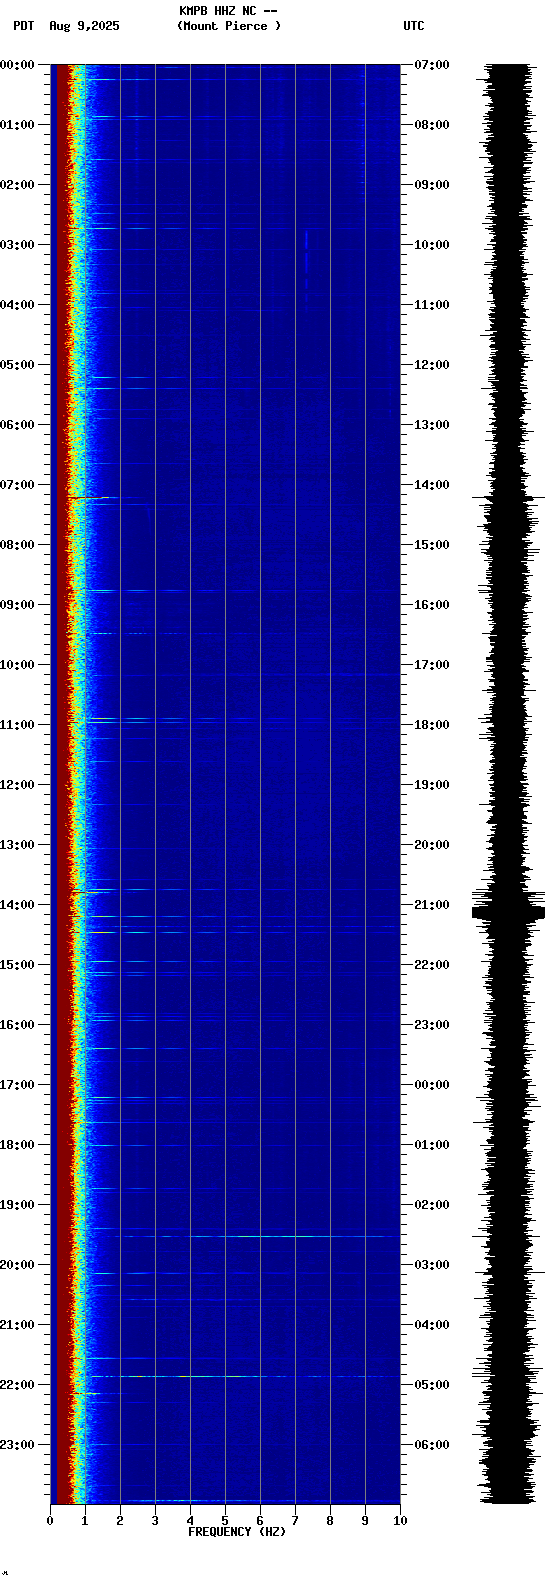Click the 'UTC' timezone label

414,26
